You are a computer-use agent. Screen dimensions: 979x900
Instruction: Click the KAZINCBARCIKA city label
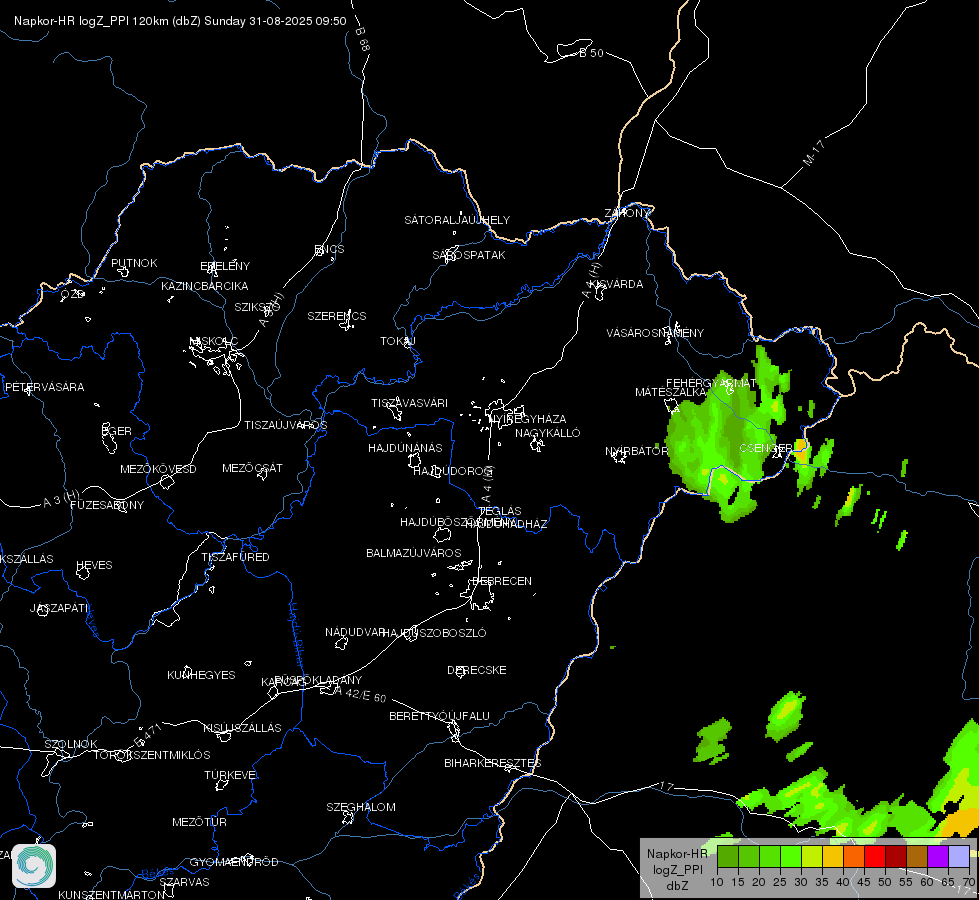click(205, 285)
